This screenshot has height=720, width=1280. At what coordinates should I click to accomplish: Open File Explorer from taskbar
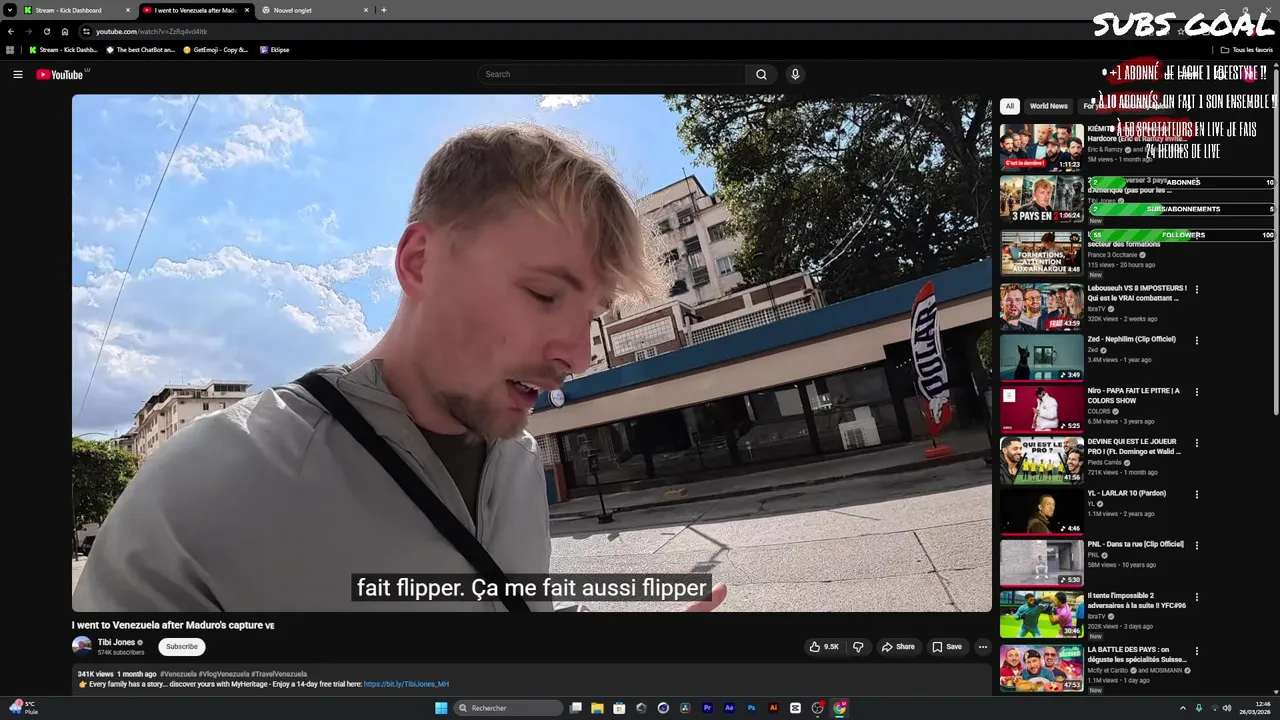point(597,708)
